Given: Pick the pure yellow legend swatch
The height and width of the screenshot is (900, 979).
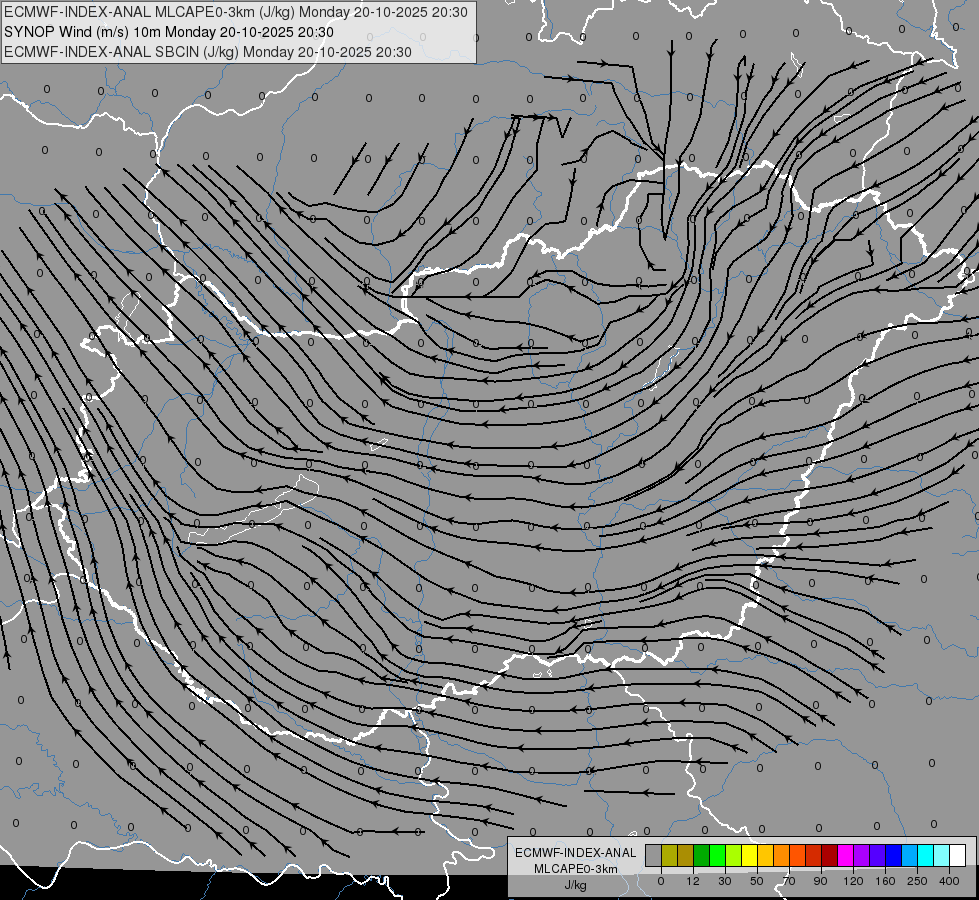Looking at the screenshot, I should point(750,855).
